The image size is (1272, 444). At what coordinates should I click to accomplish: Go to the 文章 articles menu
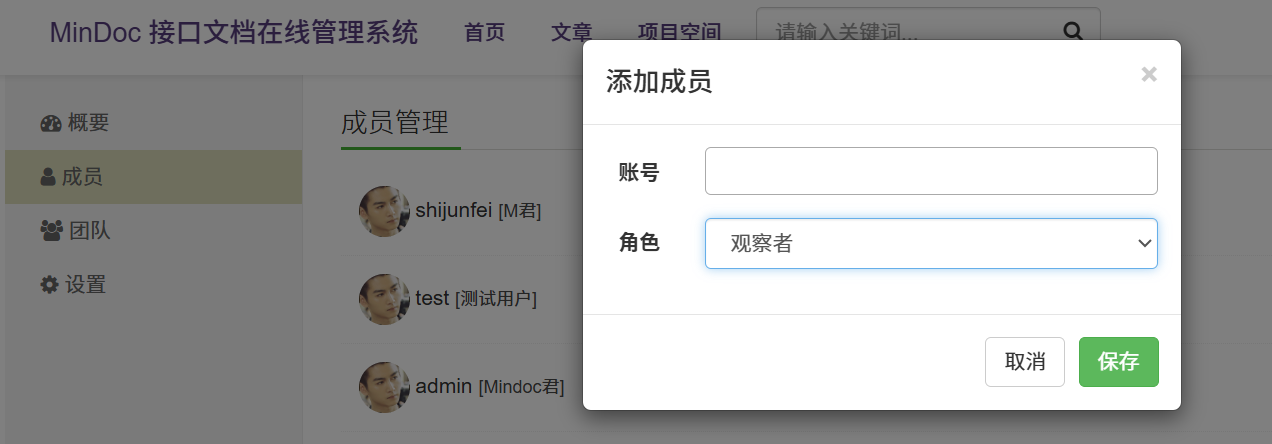tap(571, 33)
